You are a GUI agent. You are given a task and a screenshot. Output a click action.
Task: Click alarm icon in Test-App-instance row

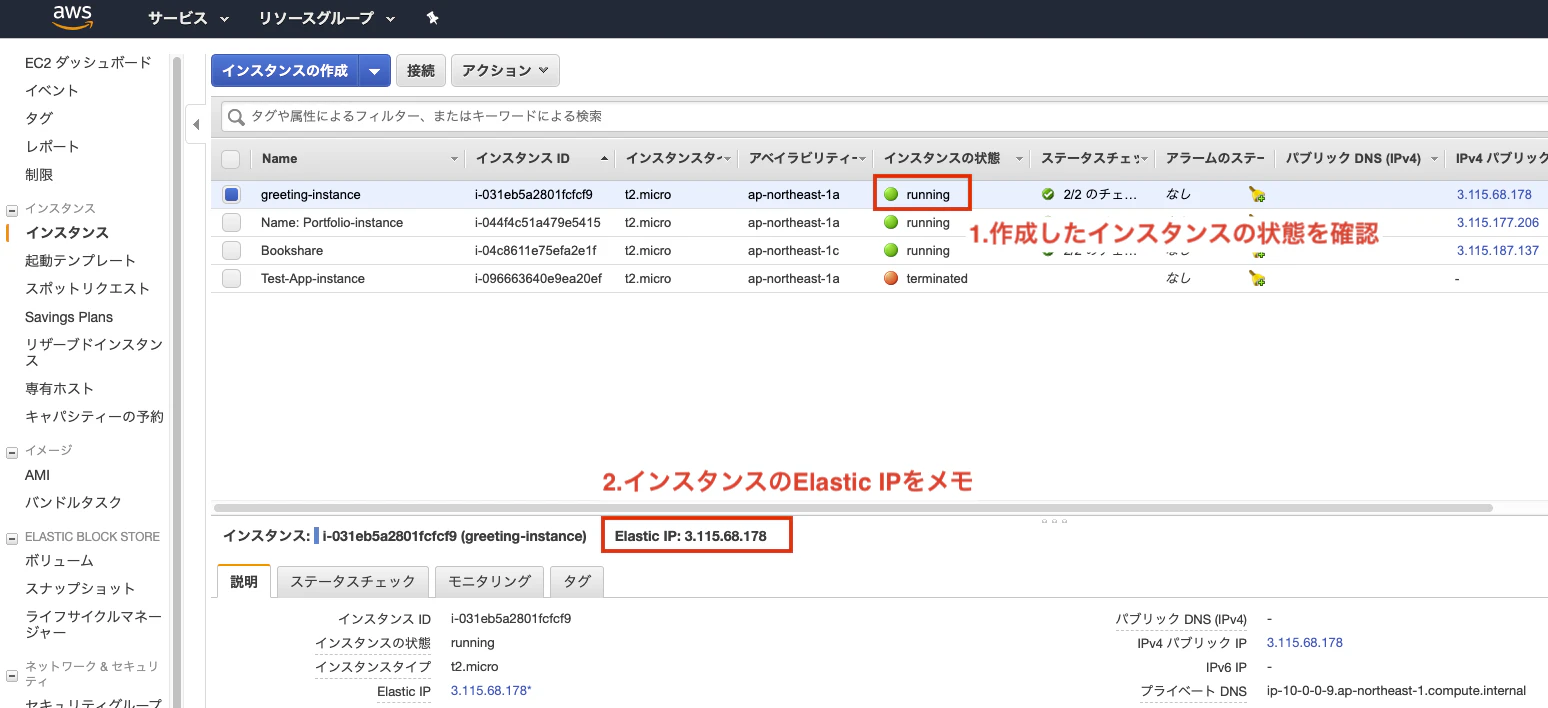tap(1257, 278)
